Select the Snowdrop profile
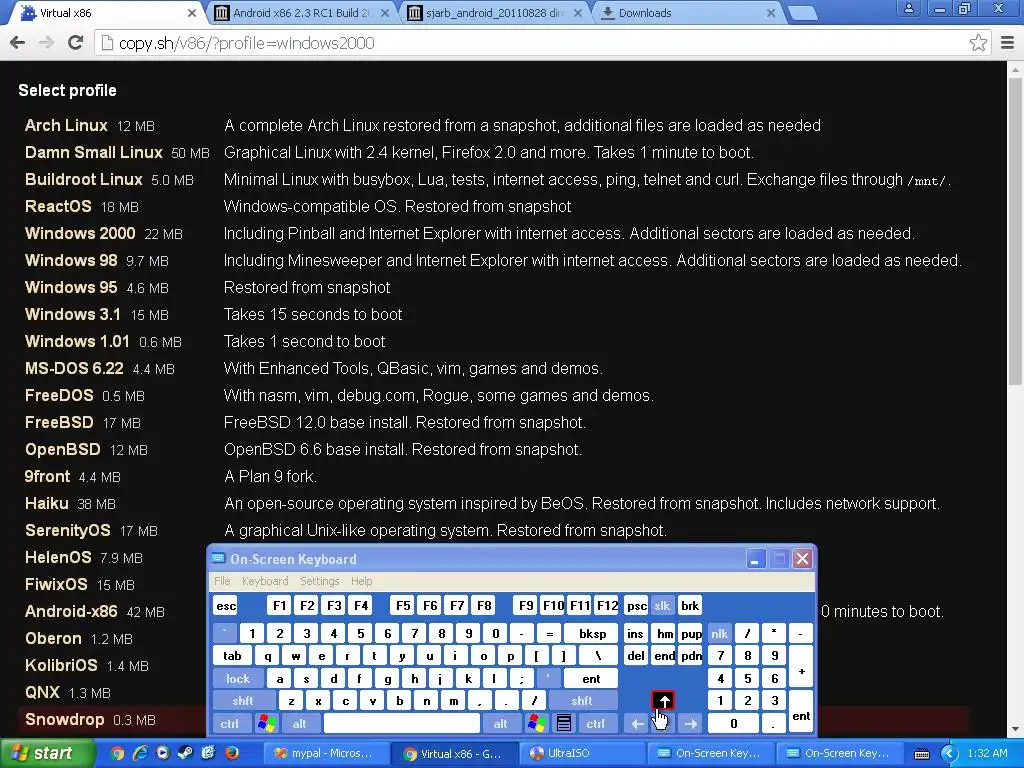This screenshot has width=1024, height=768. 64,720
